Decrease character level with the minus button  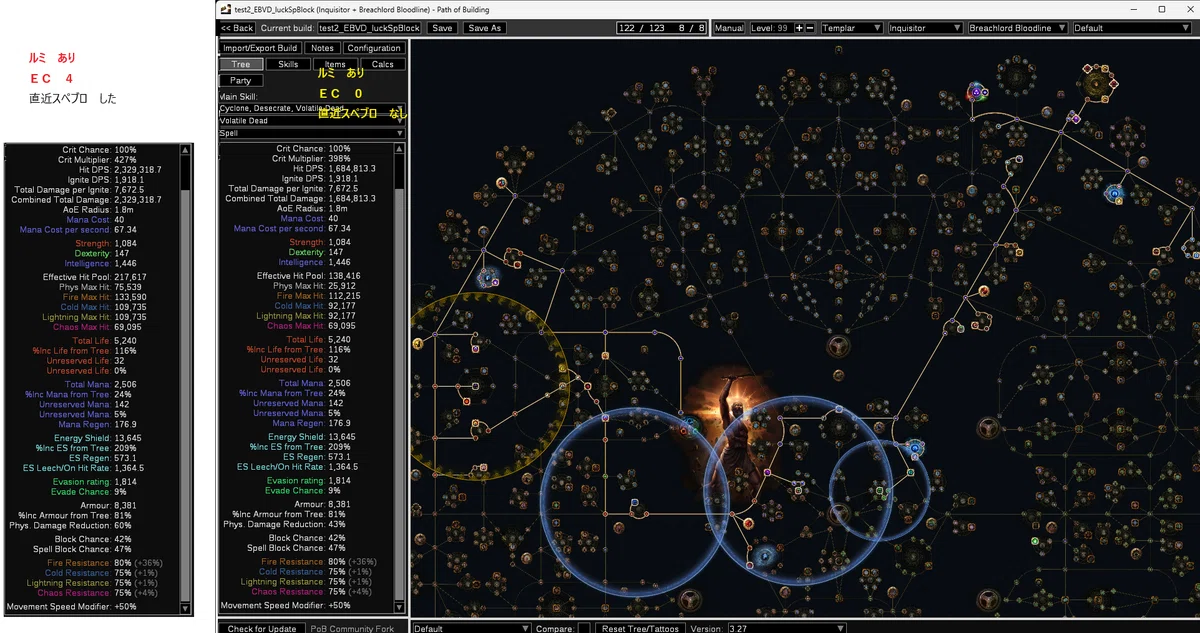click(810, 28)
